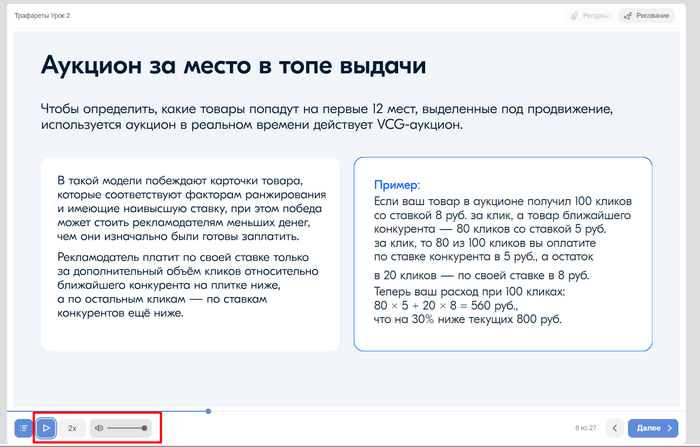Go to the previous slide arrow
This screenshot has width=700, height=447.
[x=615, y=428]
